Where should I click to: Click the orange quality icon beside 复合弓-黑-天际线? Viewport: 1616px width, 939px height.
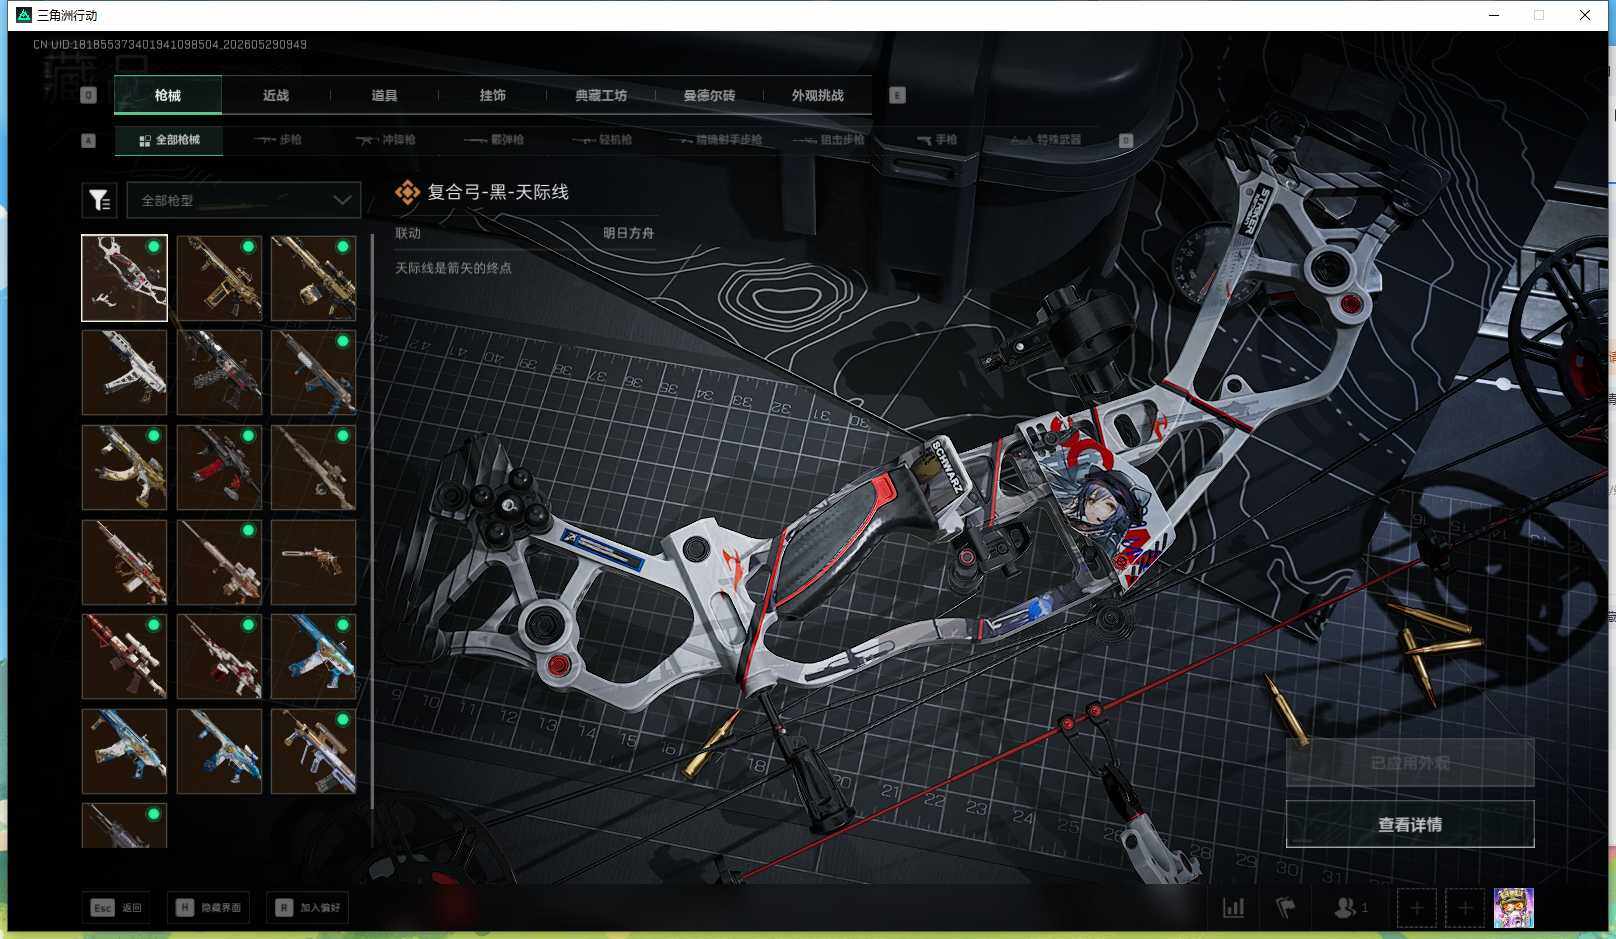pyautogui.click(x=407, y=192)
